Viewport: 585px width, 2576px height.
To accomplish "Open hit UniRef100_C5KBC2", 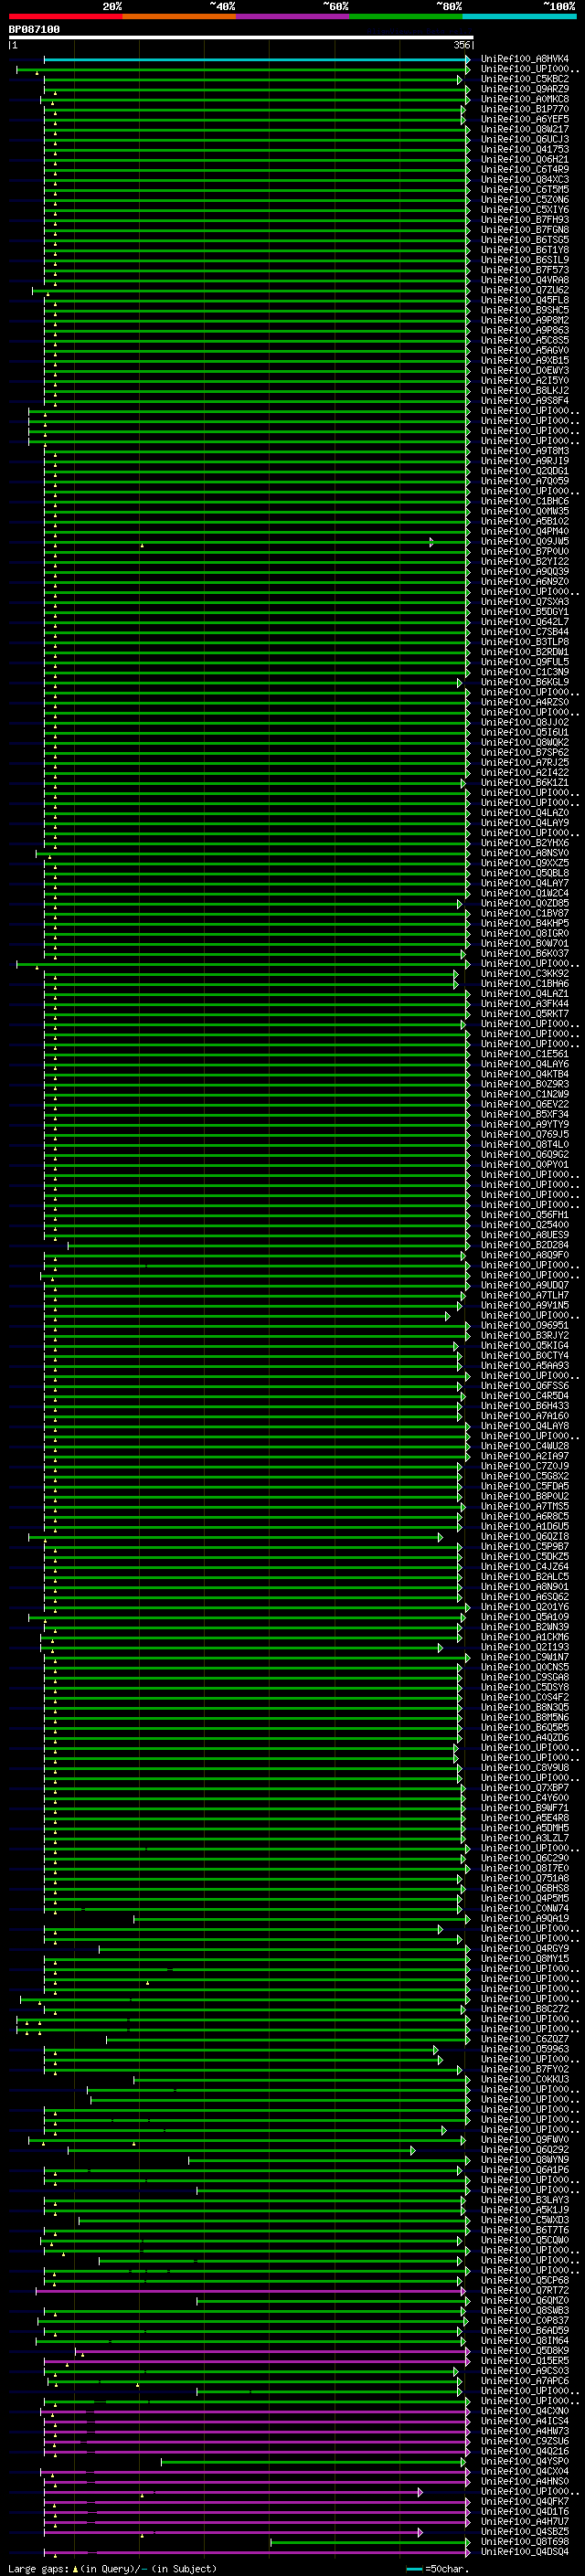I will 525,79.
